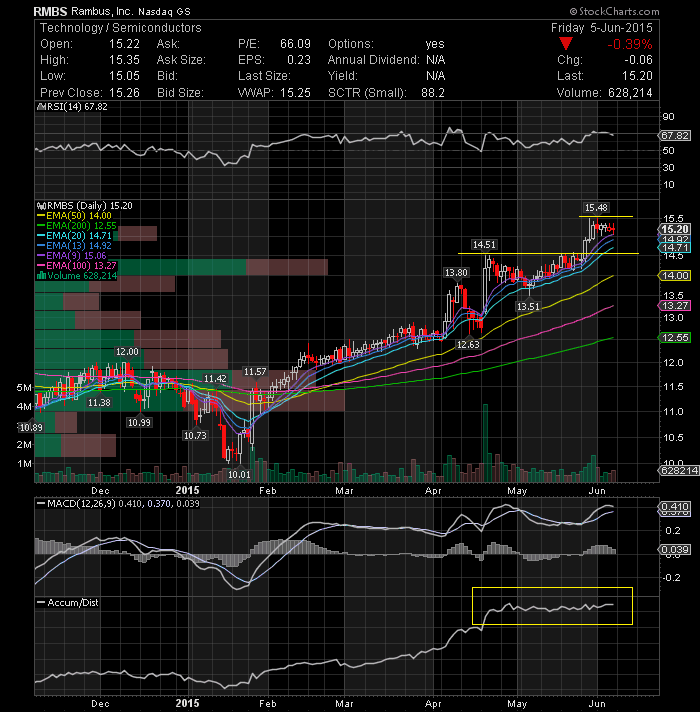Click the 0.410 MACD axis tag
The height and width of the screenshot is (712, 700).
pyautogui.click(x=675, y=506)
